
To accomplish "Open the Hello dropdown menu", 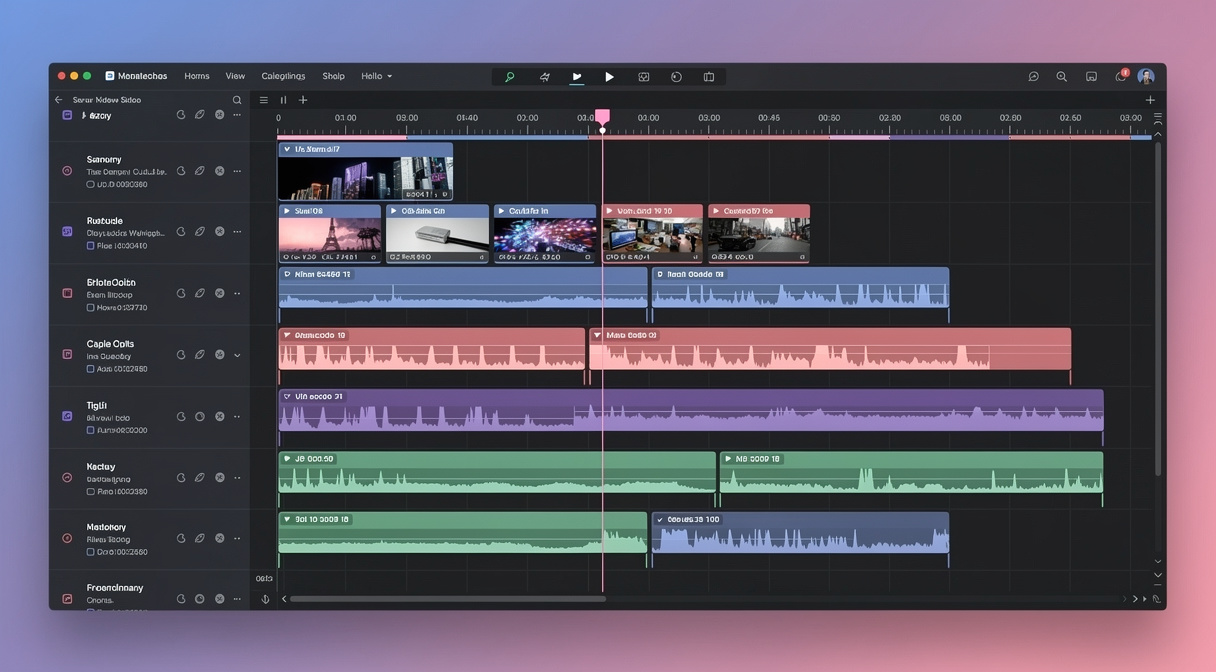I will 377,76.
